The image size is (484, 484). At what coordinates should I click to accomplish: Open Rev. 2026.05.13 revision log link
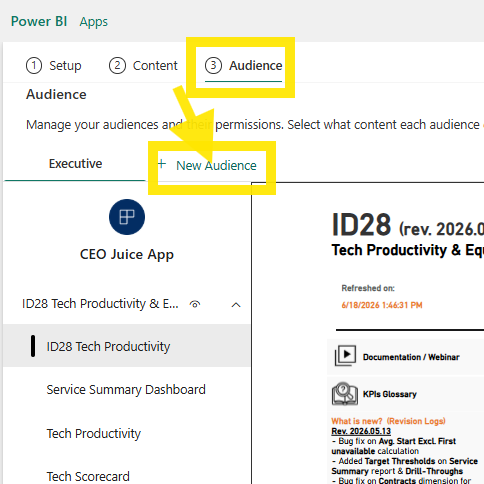(361, 431)
